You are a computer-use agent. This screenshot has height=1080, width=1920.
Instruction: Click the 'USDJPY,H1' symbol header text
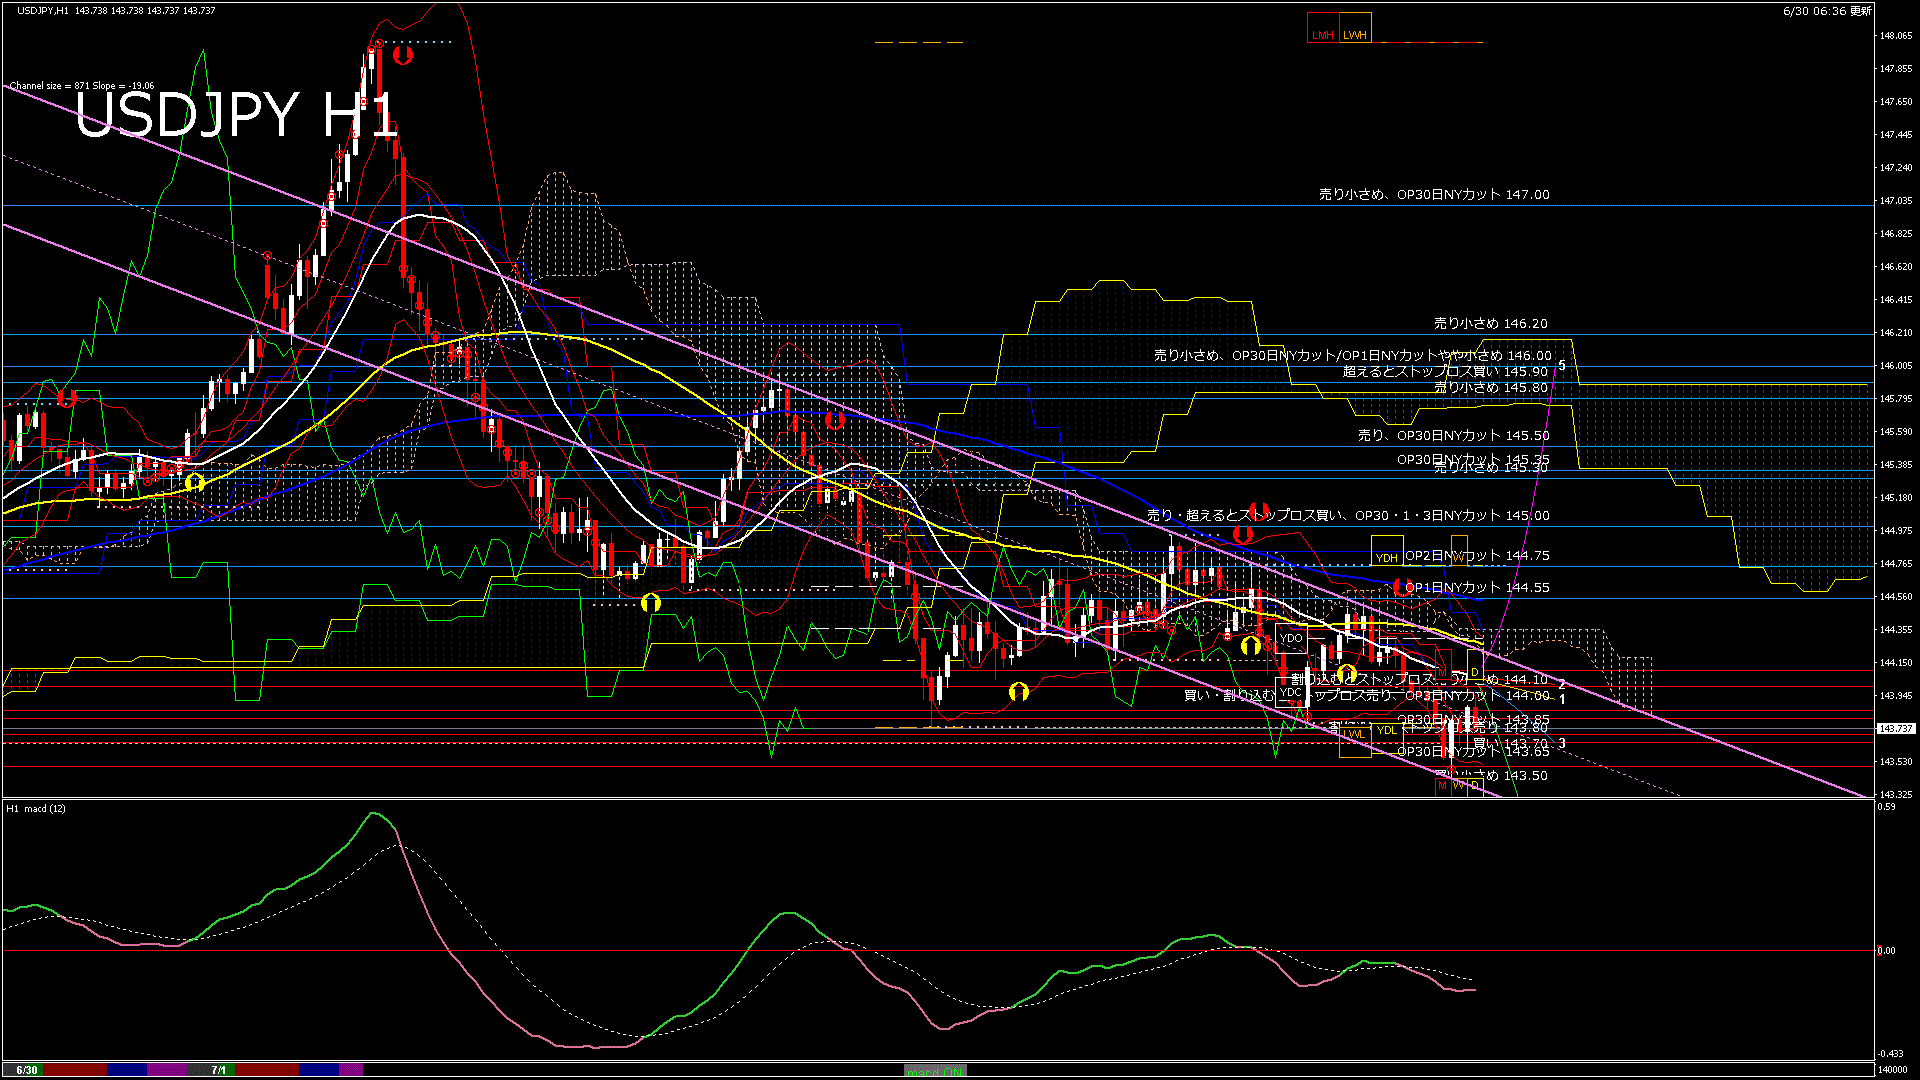[x=43, y=10]
